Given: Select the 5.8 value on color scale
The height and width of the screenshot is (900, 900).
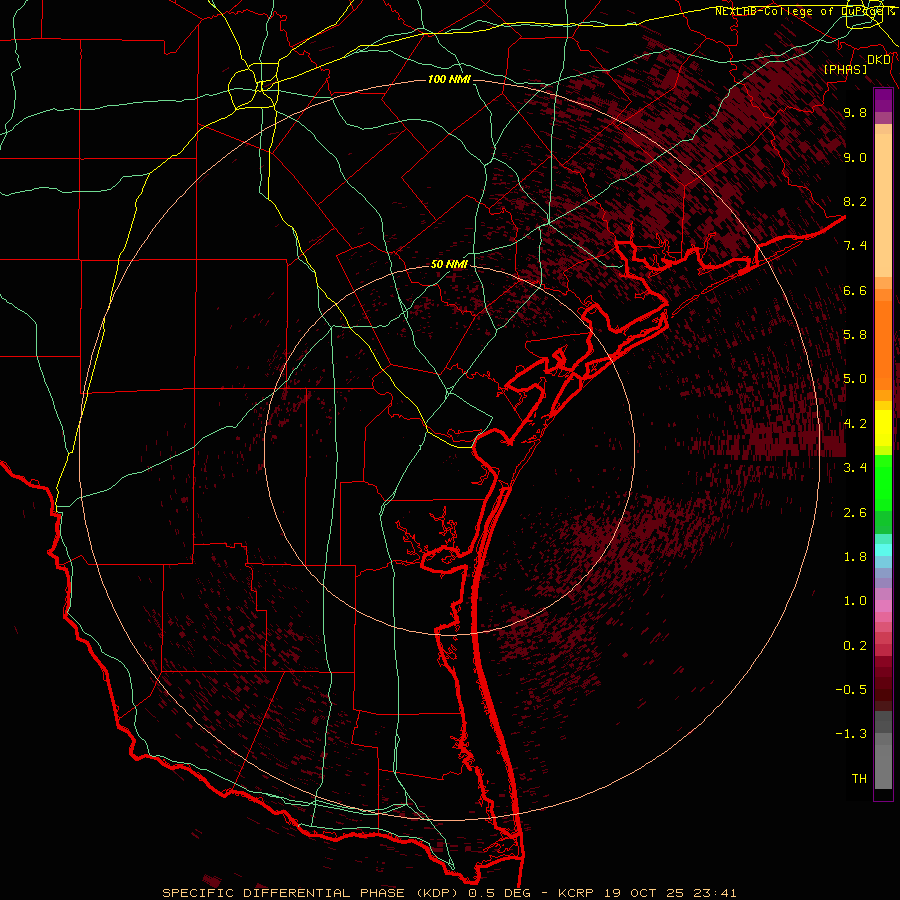Looking at the screenshot, I should [x=855, y=335].
